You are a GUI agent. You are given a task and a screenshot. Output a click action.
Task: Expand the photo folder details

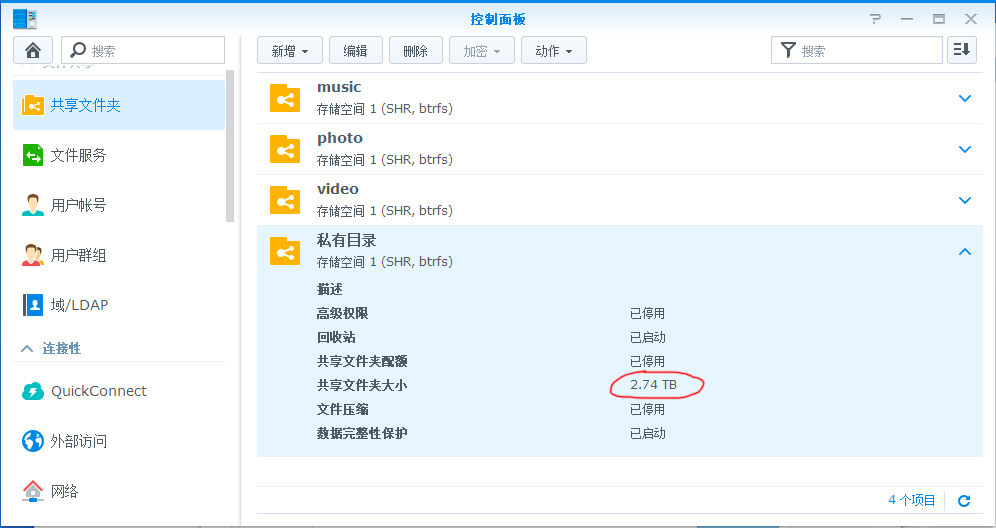tap(964, 149)
